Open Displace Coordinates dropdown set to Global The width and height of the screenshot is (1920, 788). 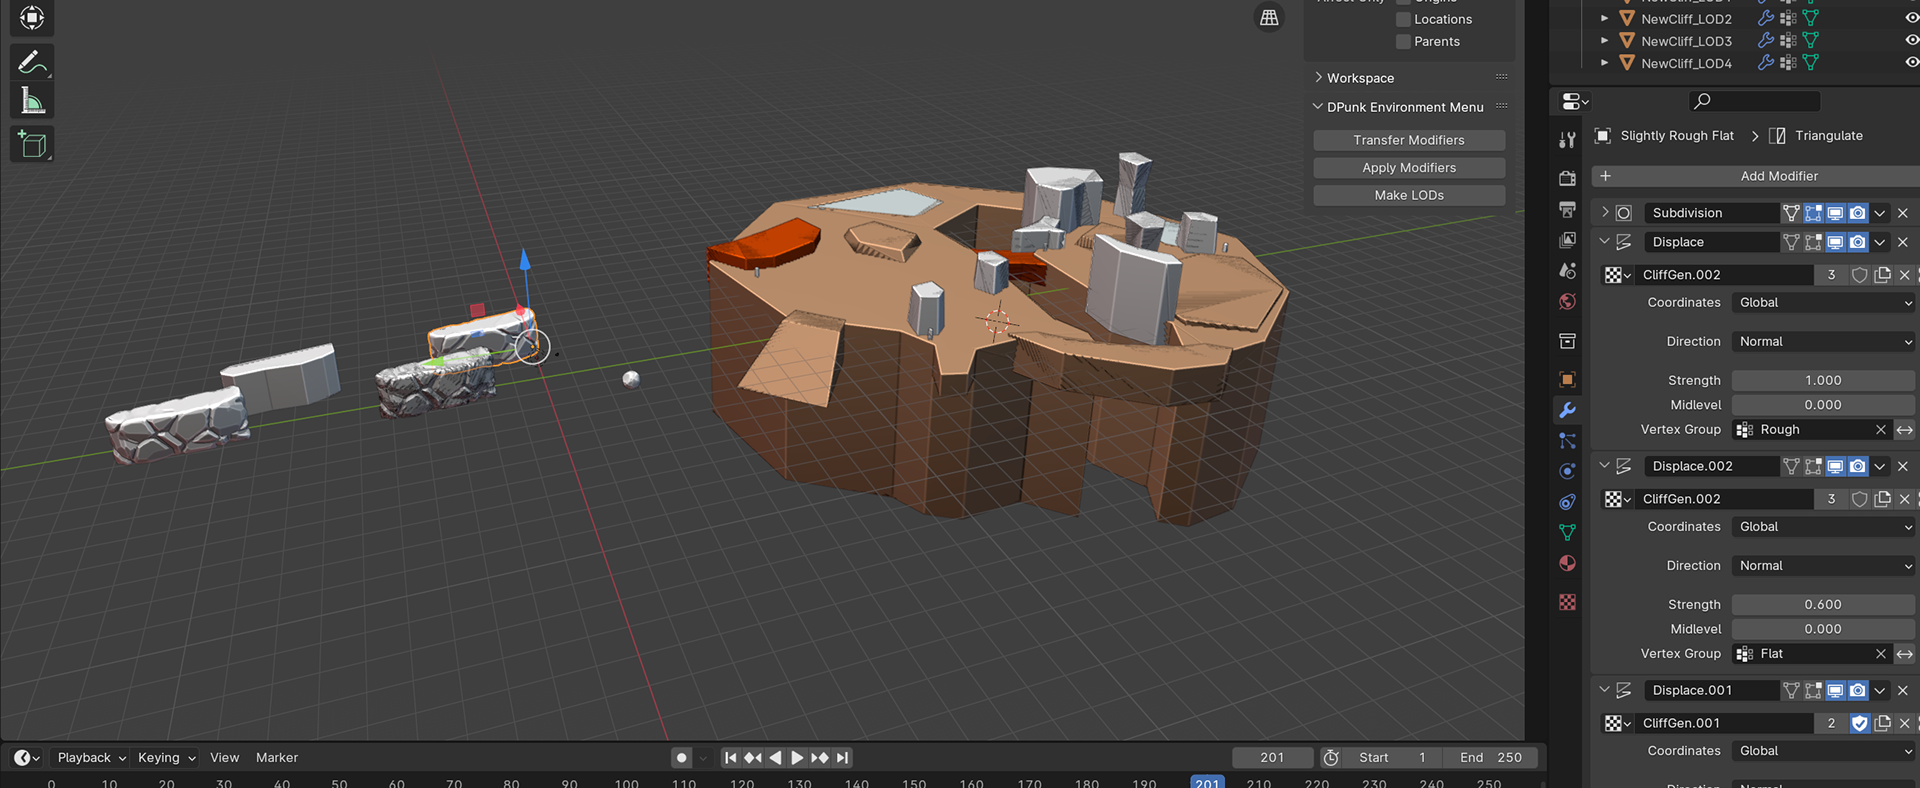pos(1824,303)
